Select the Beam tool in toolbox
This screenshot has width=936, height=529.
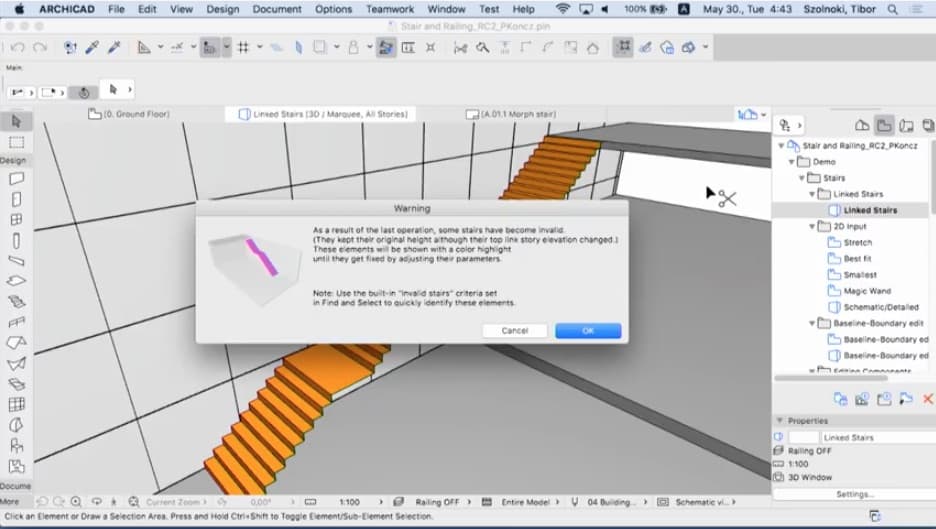[16, 261]
